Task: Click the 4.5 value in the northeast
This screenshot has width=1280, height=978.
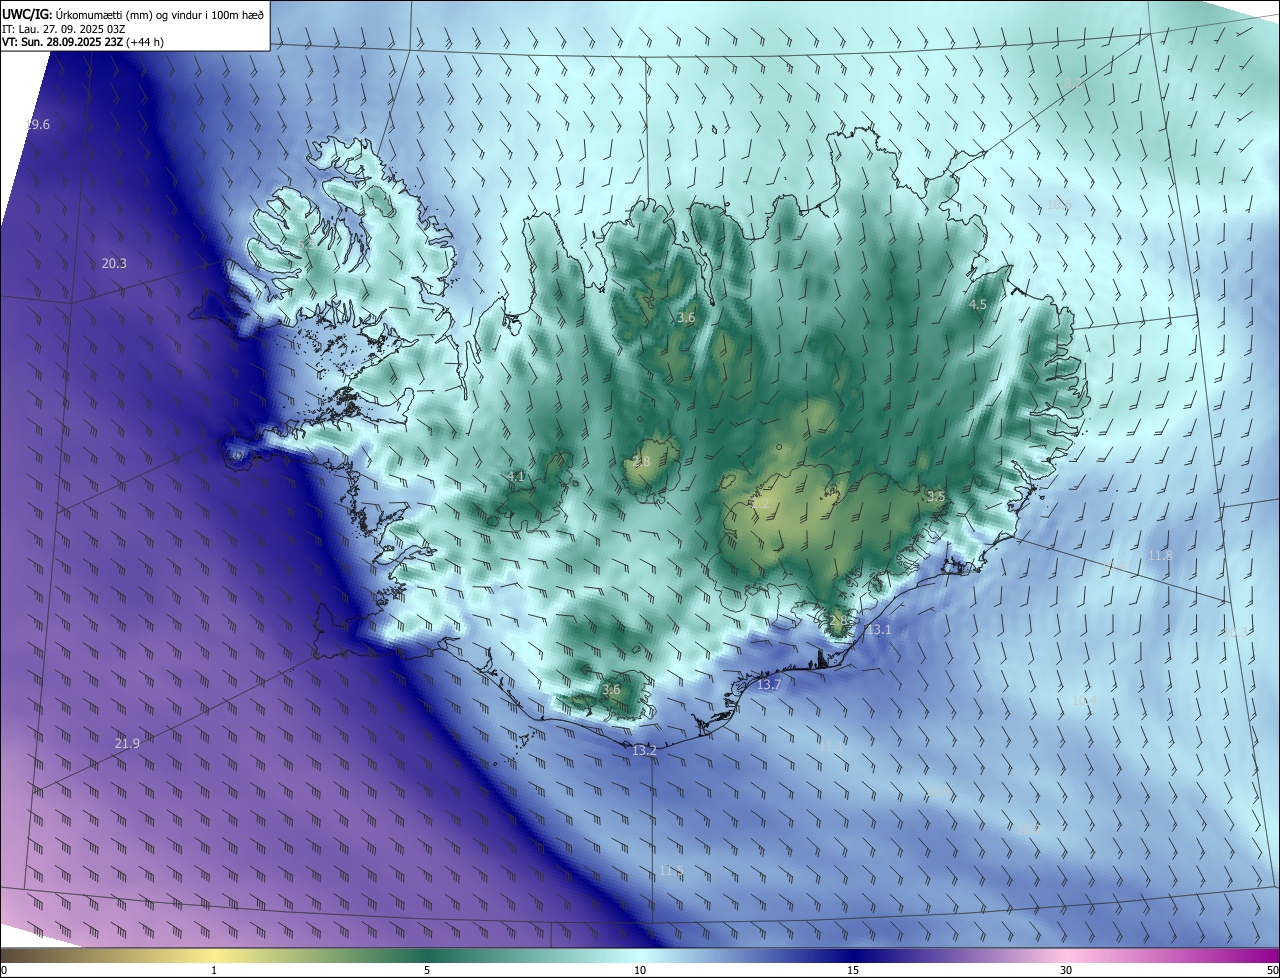Action: click(x=978, y=304)
